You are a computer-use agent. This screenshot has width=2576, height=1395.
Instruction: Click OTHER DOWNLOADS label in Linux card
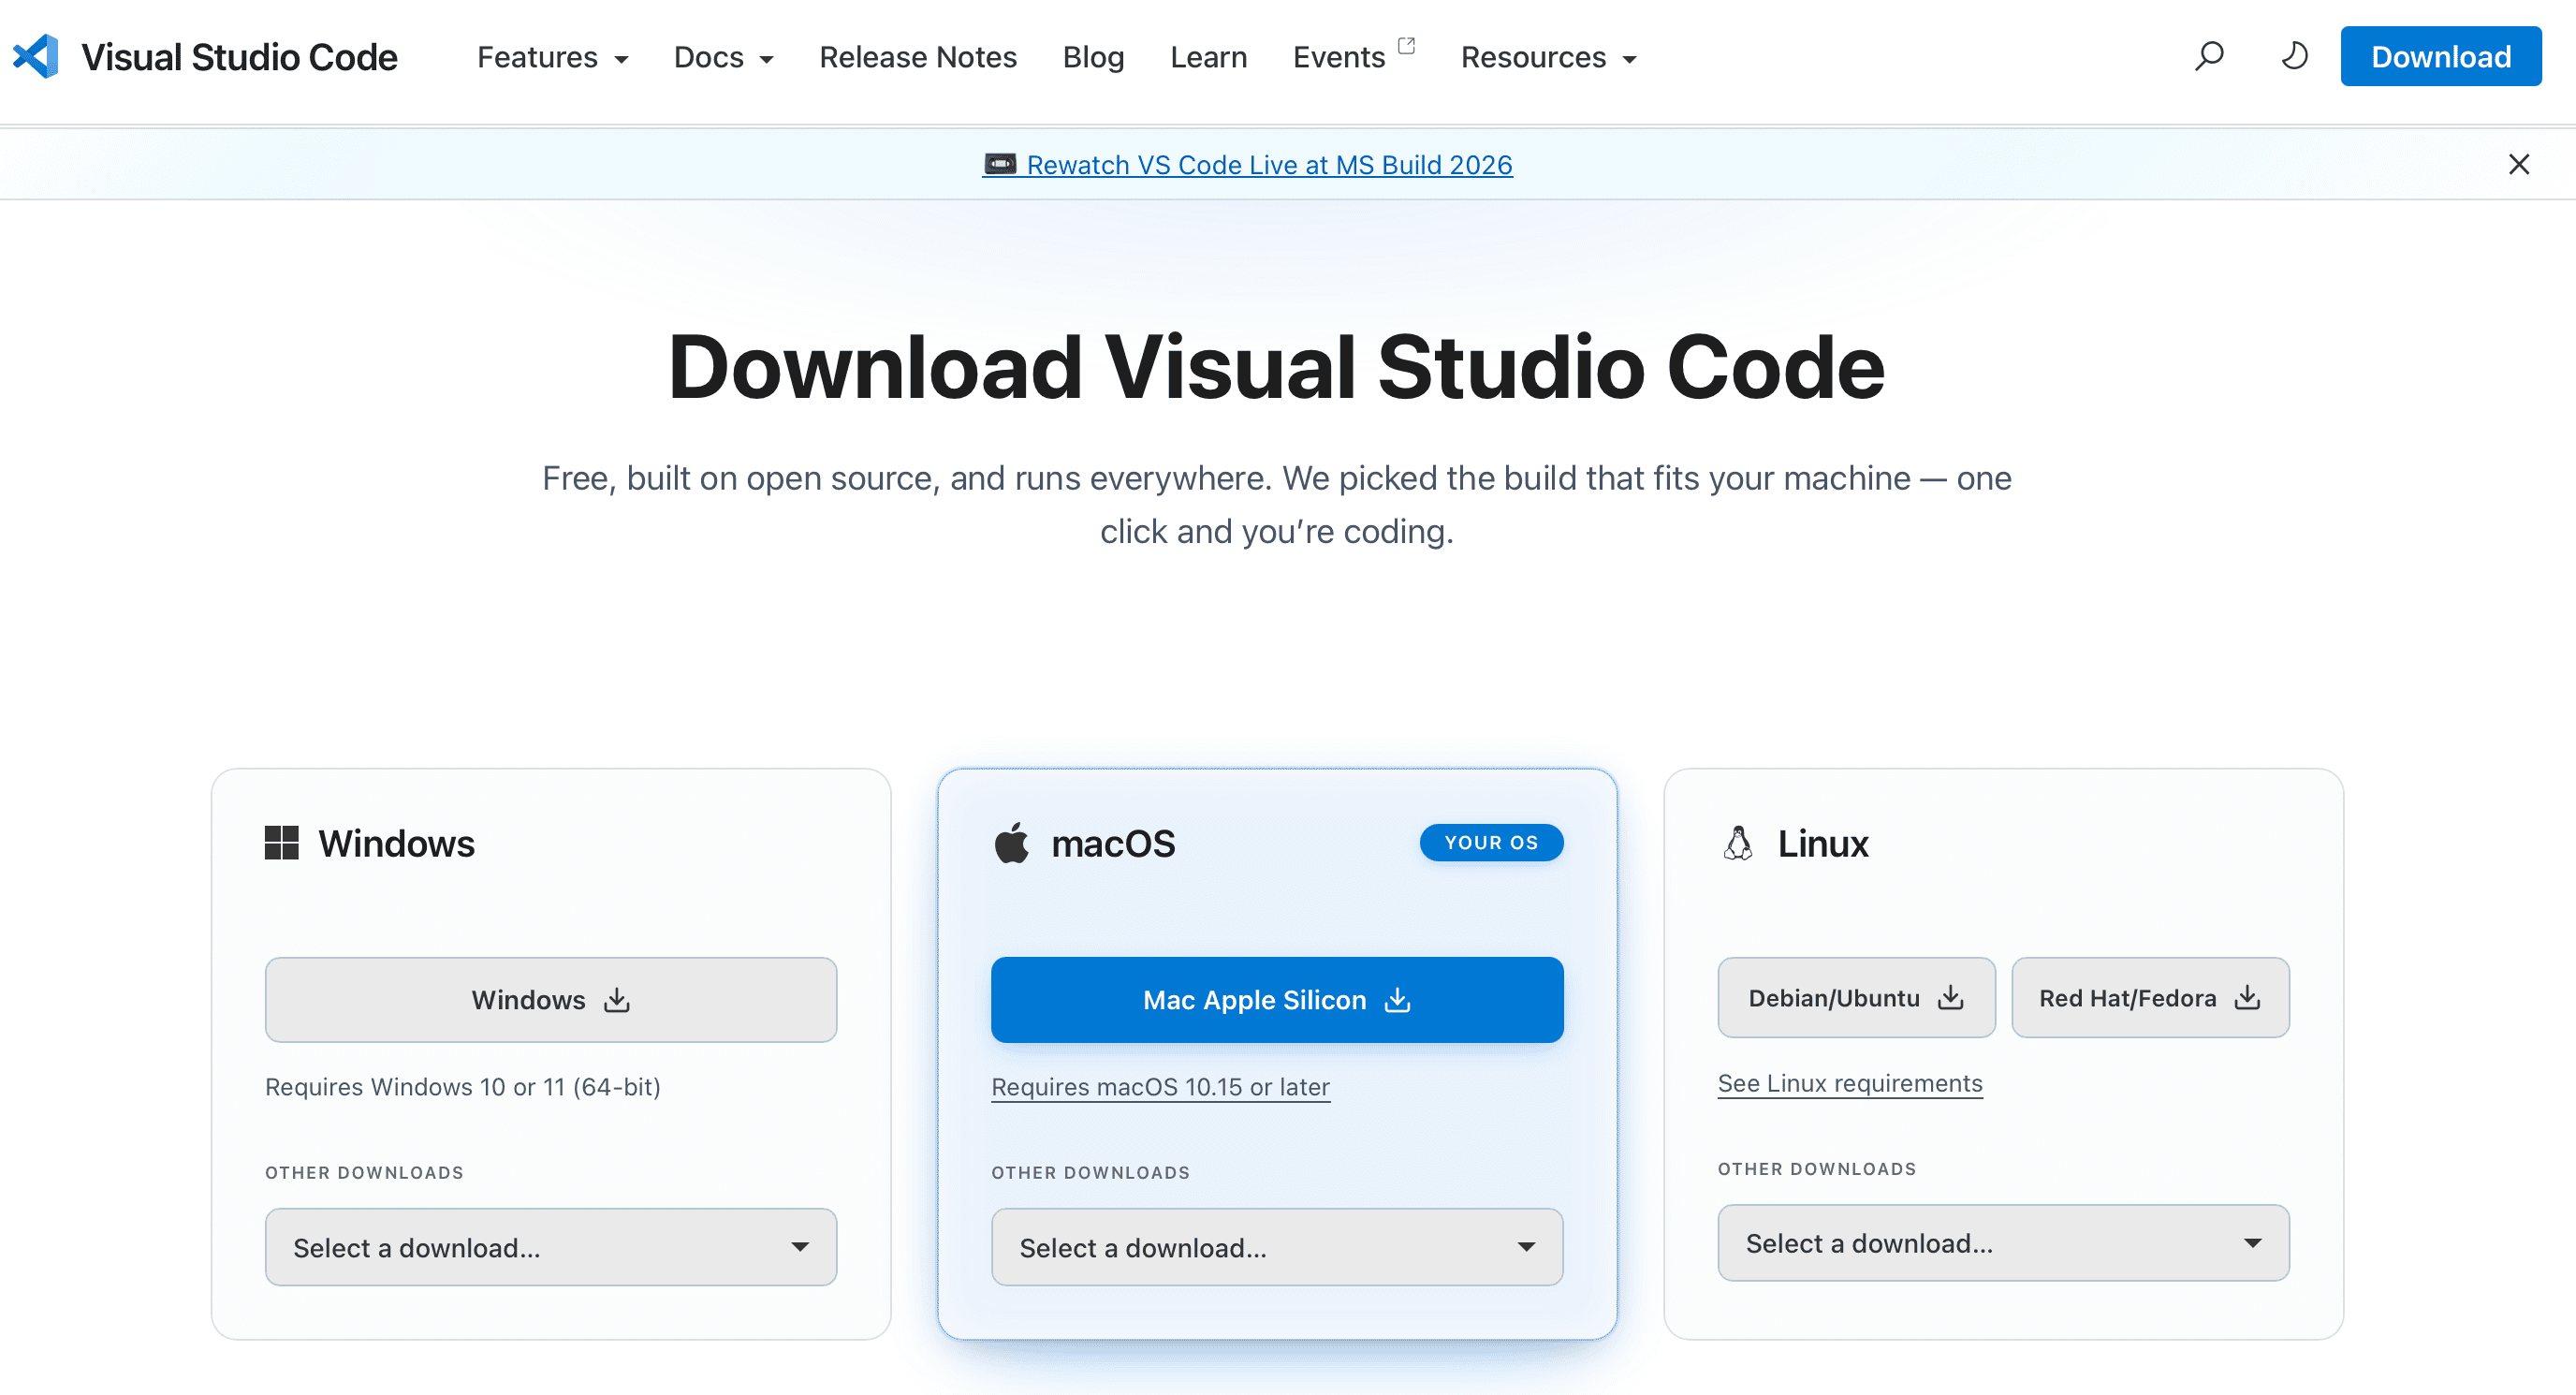tap(1817, 1169)
